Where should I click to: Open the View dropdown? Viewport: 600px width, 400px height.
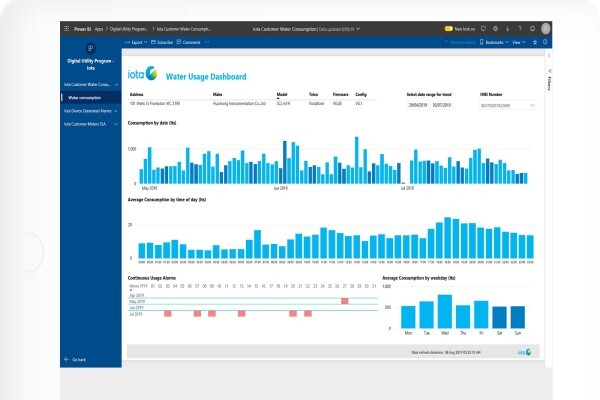[x=518, y=42]
